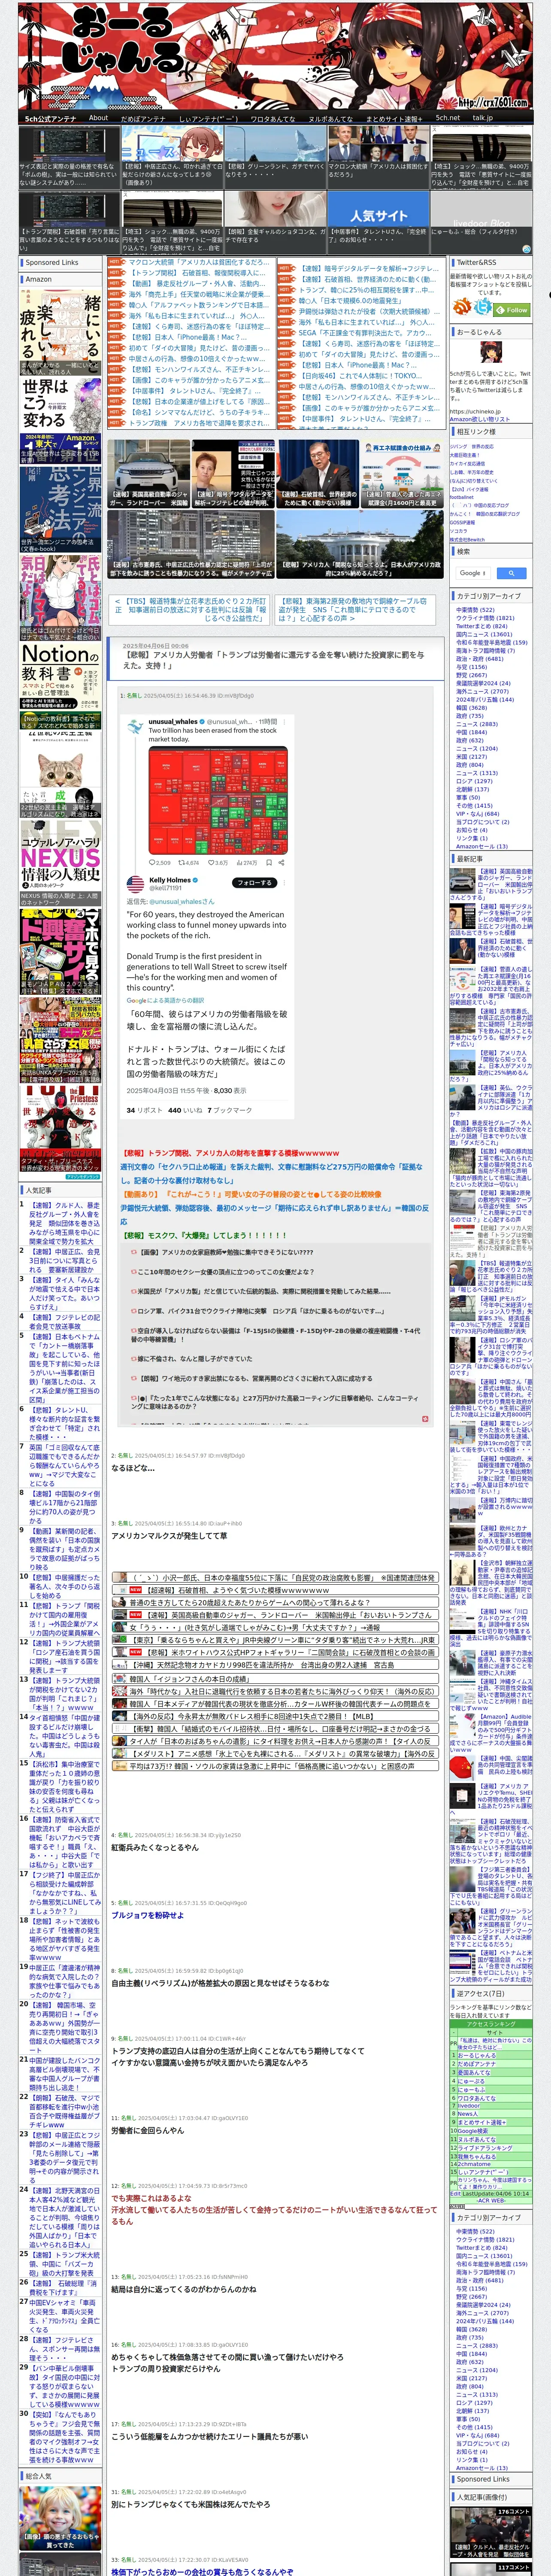Click the share icon on the unusual_whales tweet
Viewport: 551px width, 2576px height.
click(281, 862)
